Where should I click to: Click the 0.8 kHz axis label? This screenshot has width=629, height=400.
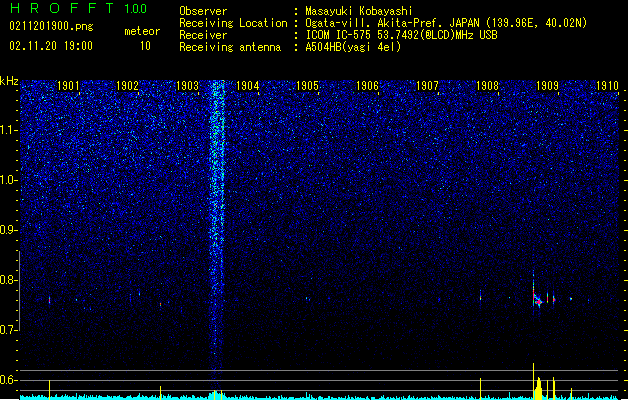pyautogui.click(x=9, y=280)
